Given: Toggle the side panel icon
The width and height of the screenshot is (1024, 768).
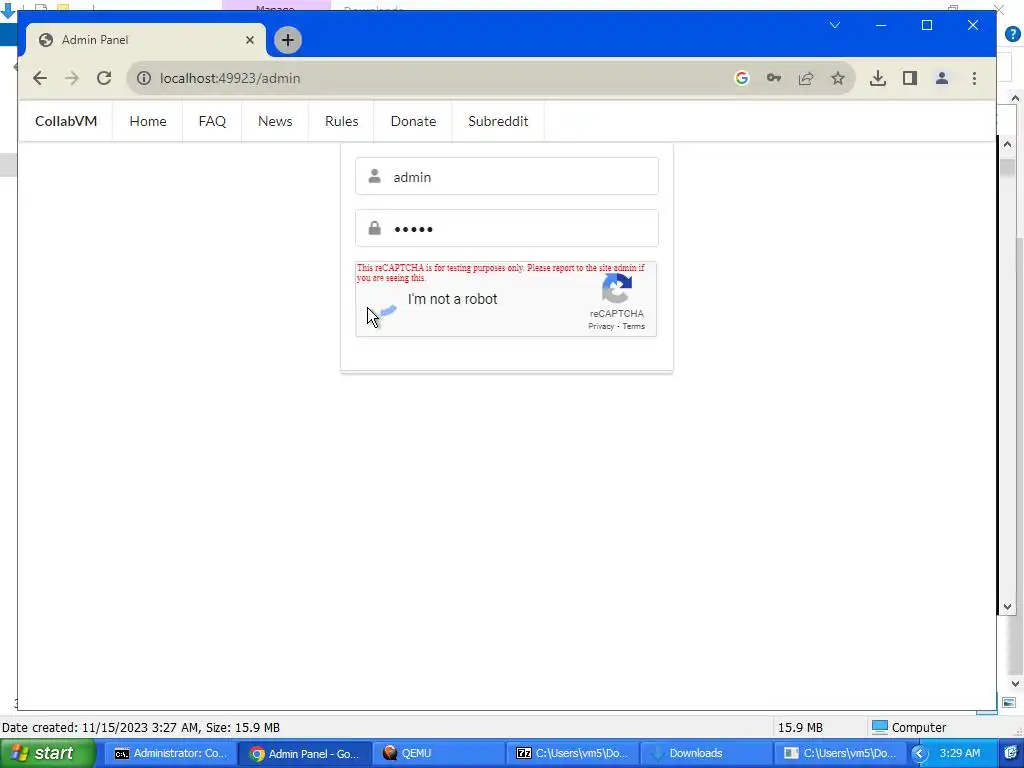Looking at the screenshot, I should [x=910, y=78].
